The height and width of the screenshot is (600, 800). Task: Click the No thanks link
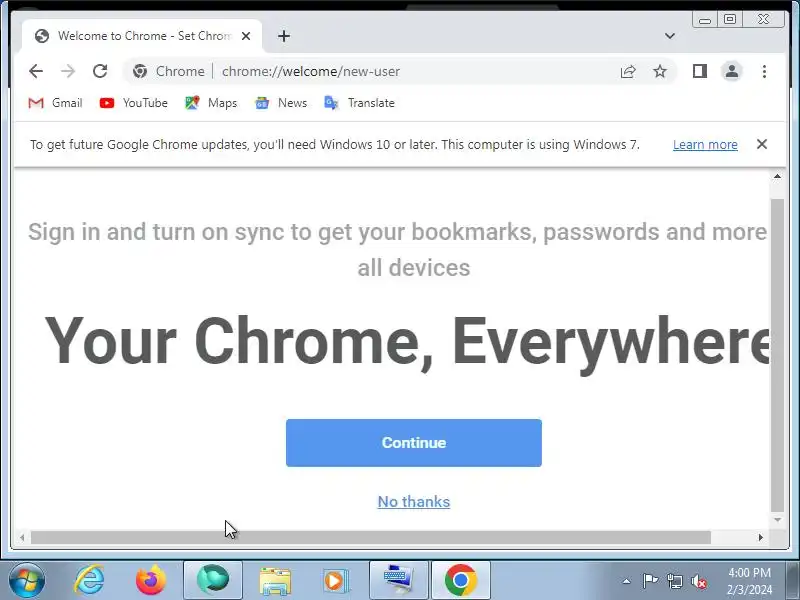[414, 502]
